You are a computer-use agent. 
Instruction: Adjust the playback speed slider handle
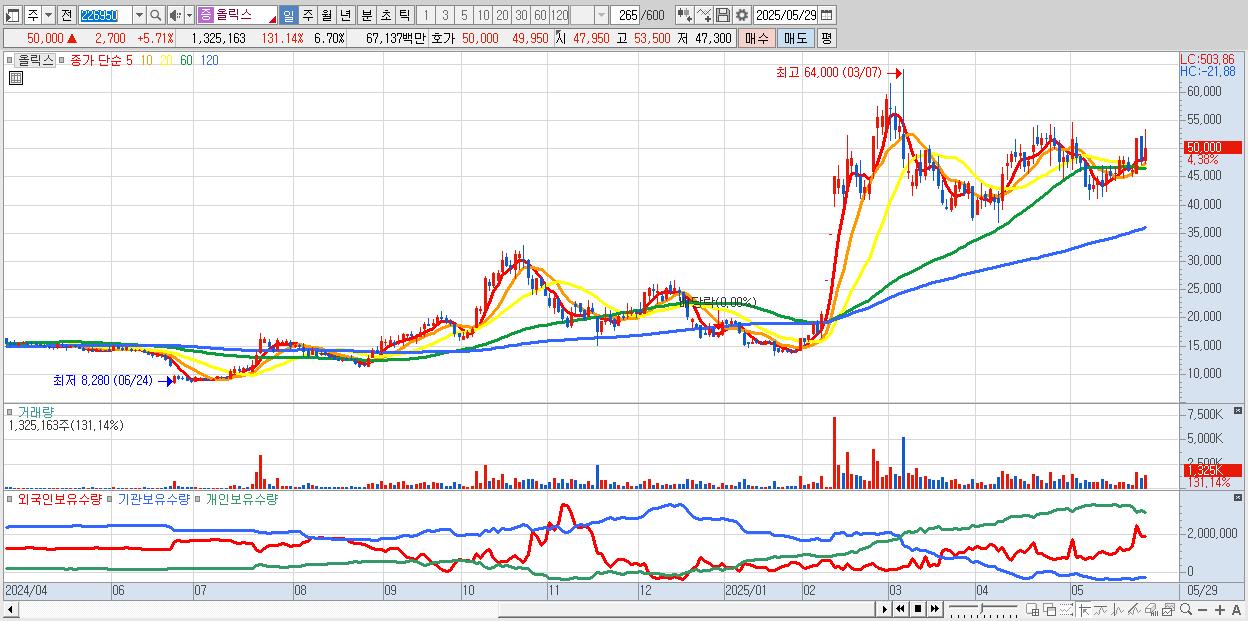pyautogui.click(x=982, y=606)
